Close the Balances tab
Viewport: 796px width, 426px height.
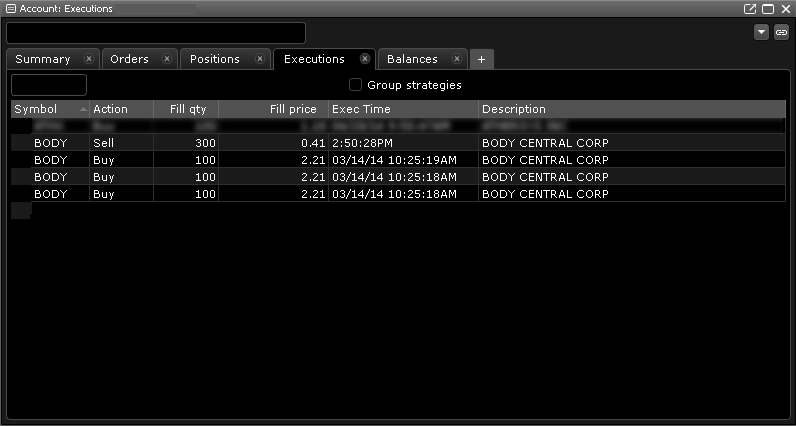click(456, 59)
